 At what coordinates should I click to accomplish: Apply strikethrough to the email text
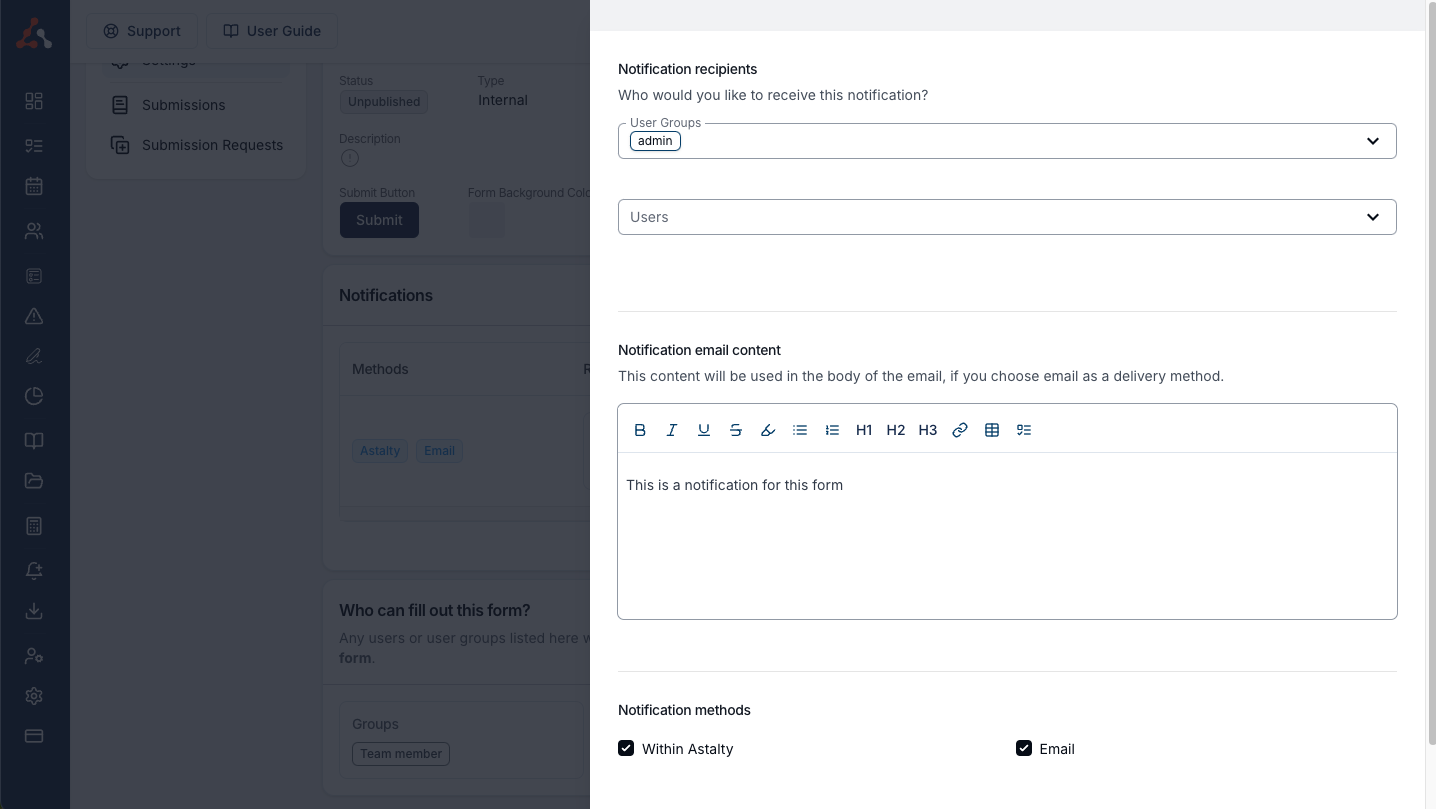pos(736,430)
